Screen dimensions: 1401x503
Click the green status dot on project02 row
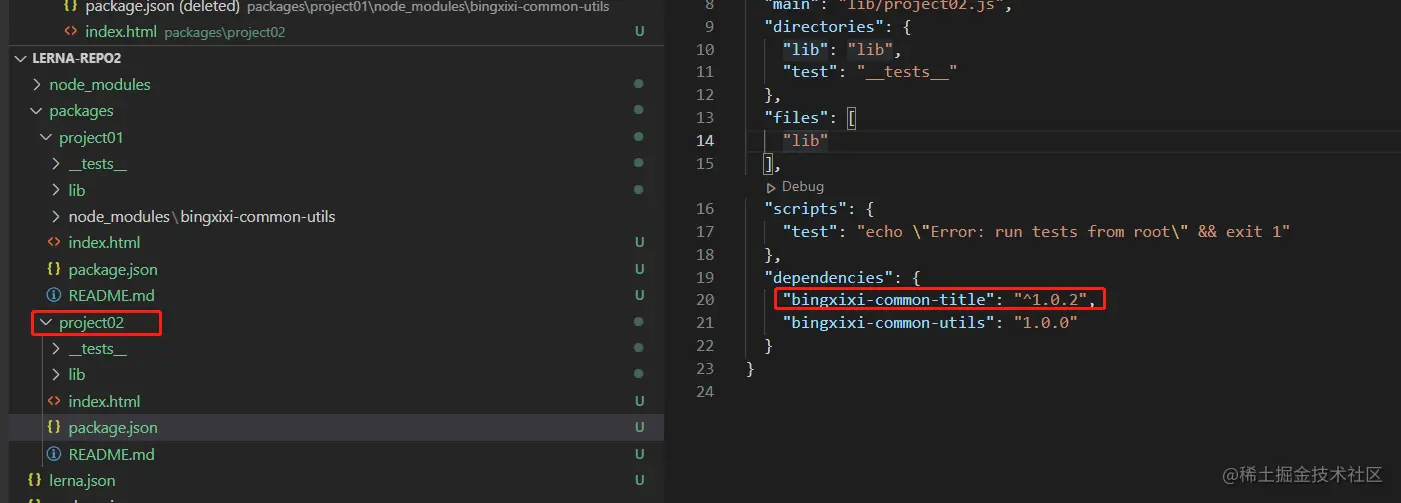(x=638, y=322)
